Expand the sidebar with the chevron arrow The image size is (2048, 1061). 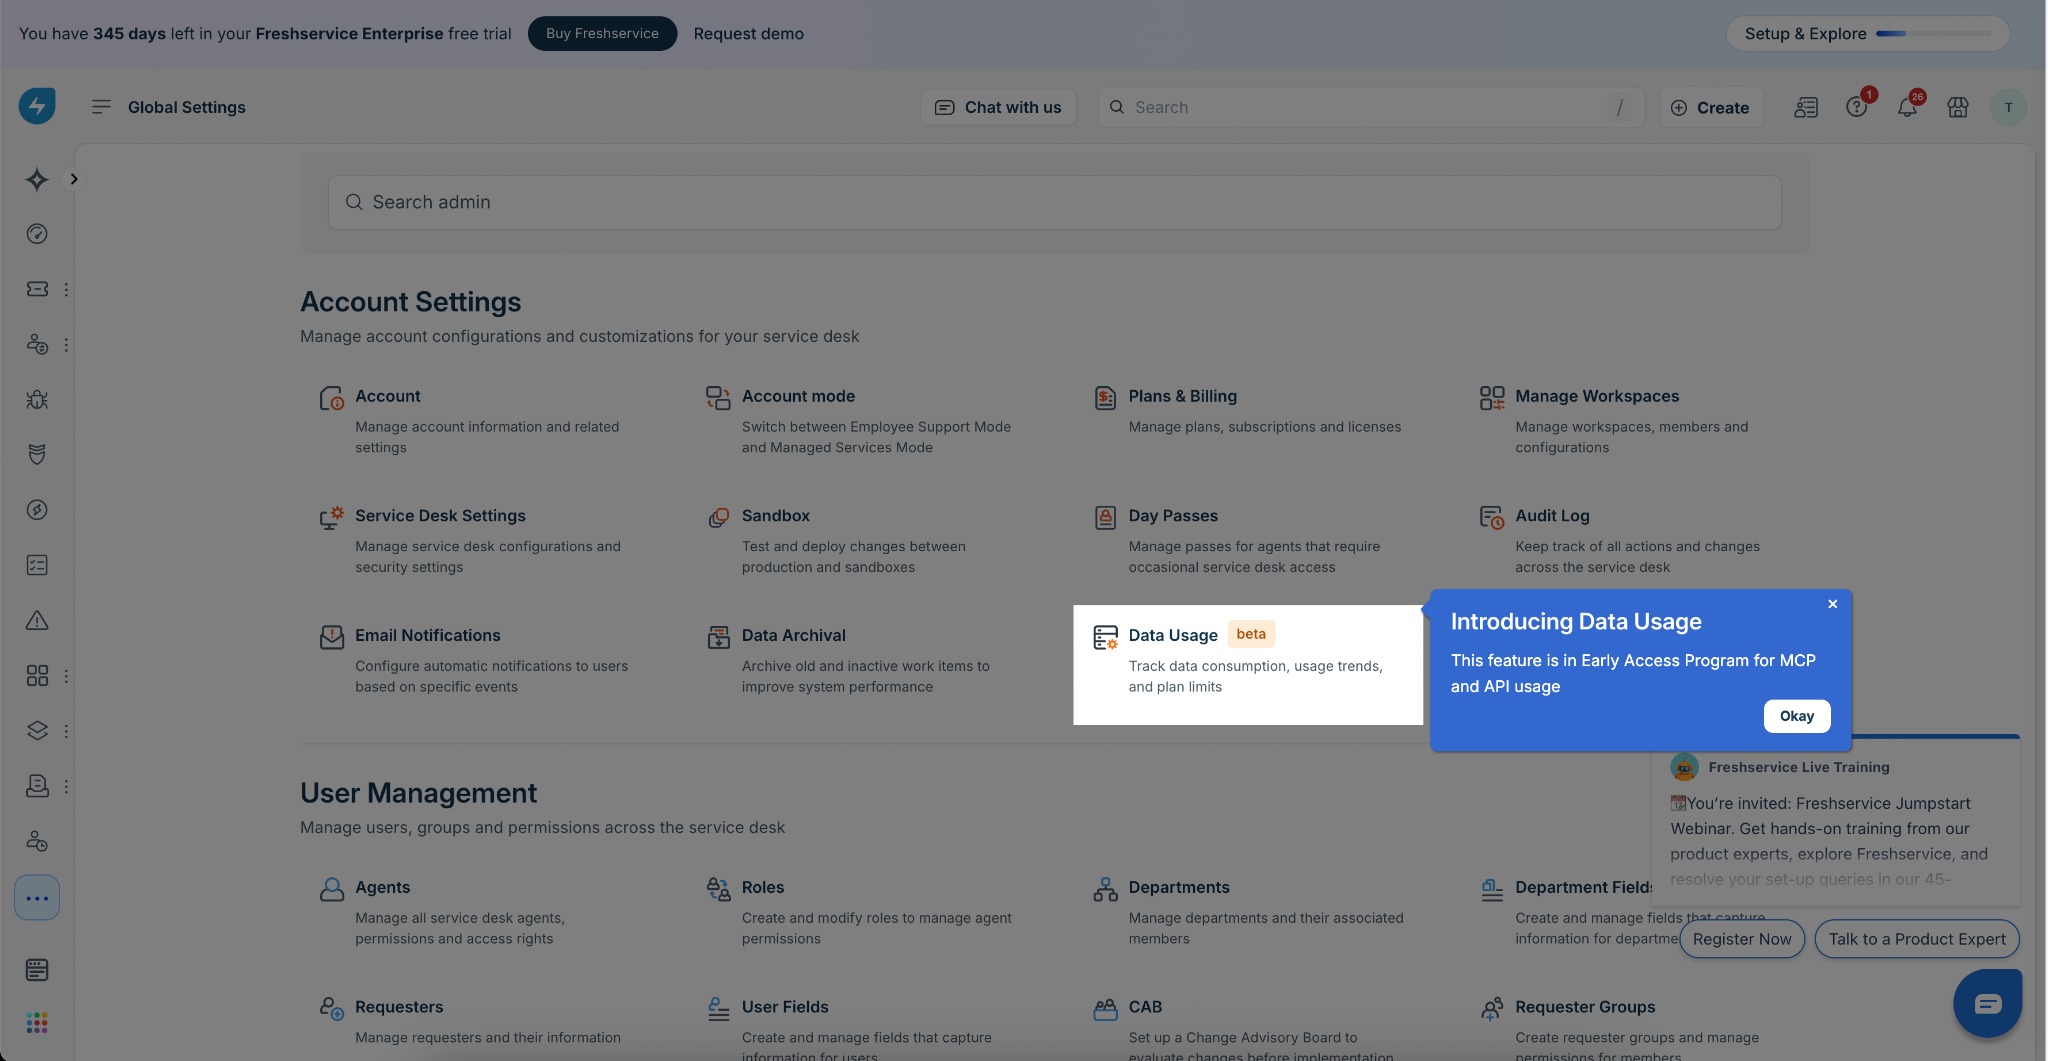pos(73,179)
